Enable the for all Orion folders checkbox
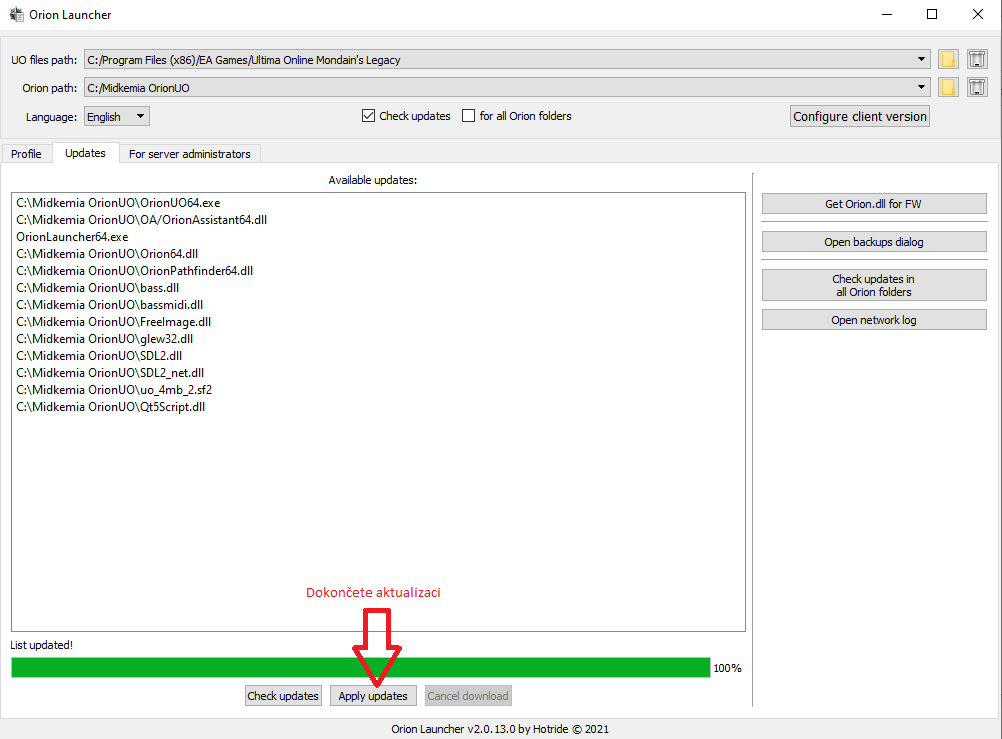This screenshot has height=739, width=1002. tap(468, 116)
